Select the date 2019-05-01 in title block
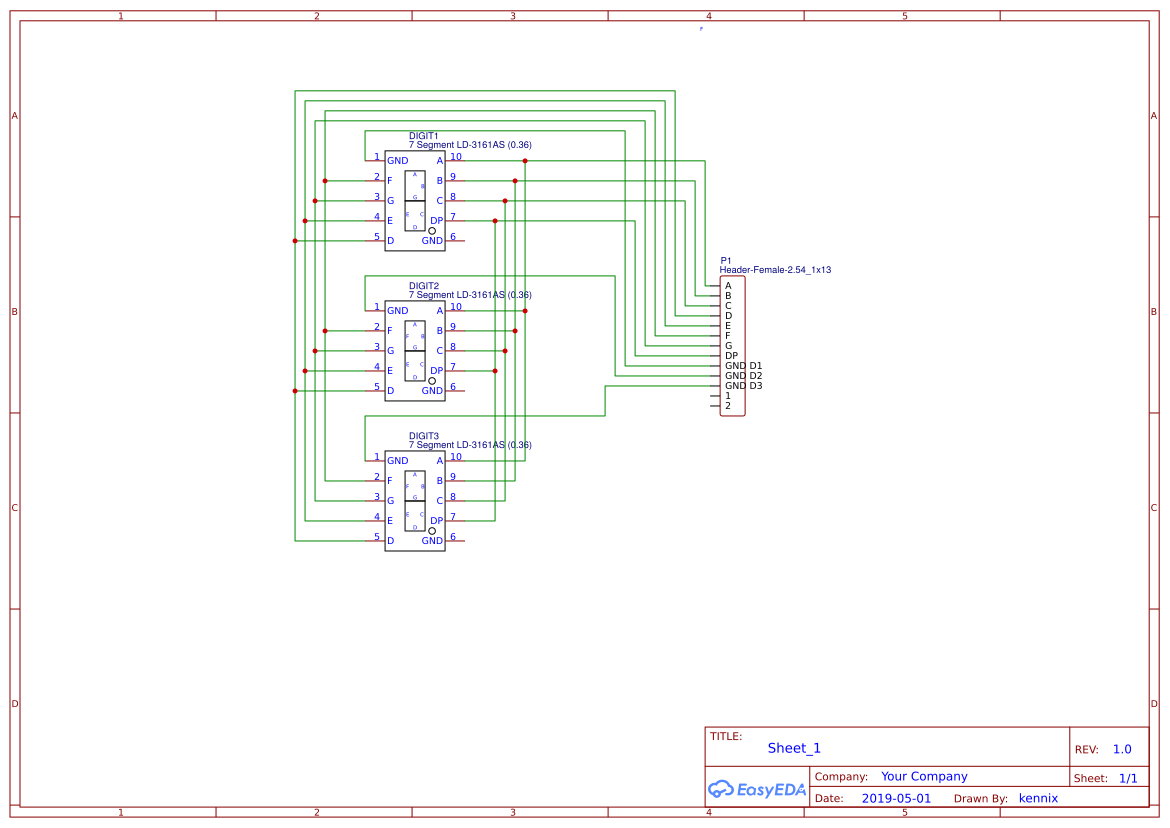The width and height of the screenshot is (1170, 828). [x=897, y=798]
